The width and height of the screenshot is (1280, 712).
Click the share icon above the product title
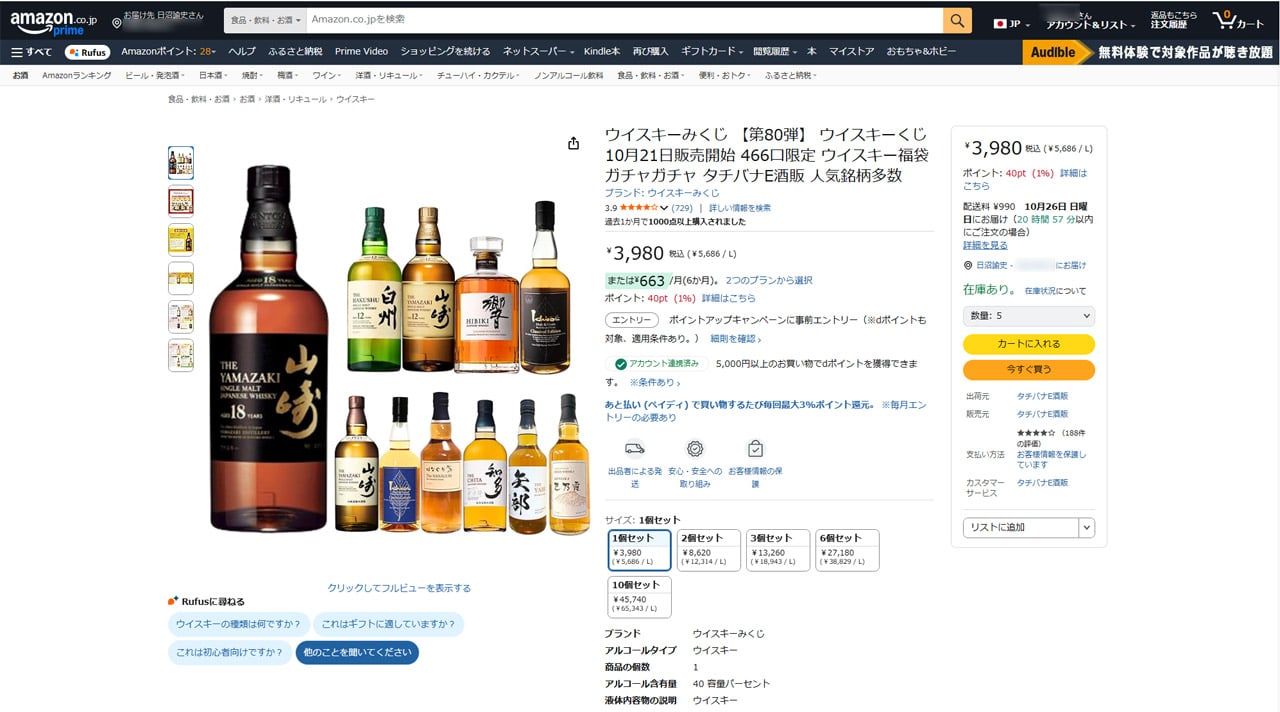(572, 143)
